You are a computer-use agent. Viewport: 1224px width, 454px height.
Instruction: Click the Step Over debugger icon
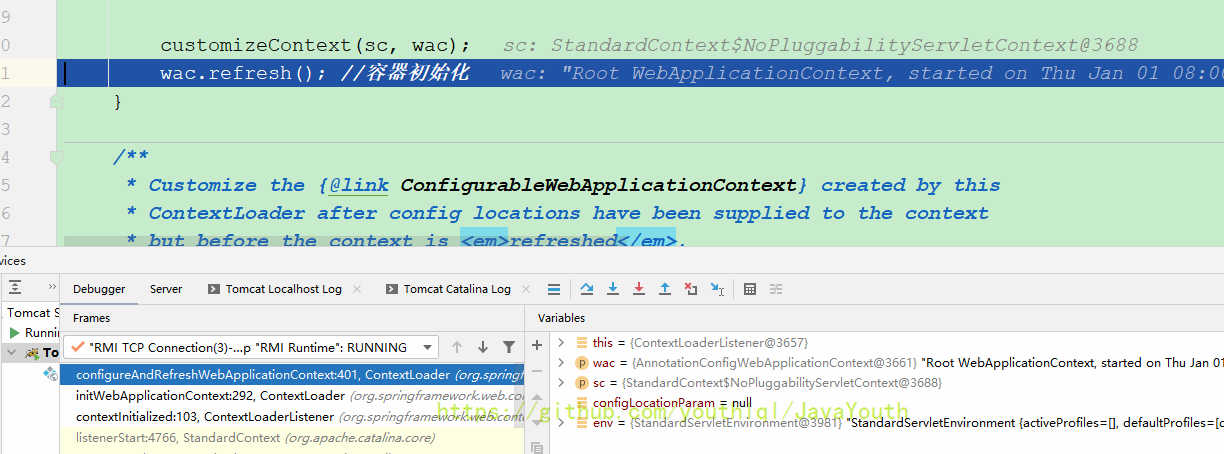(587, 289)
